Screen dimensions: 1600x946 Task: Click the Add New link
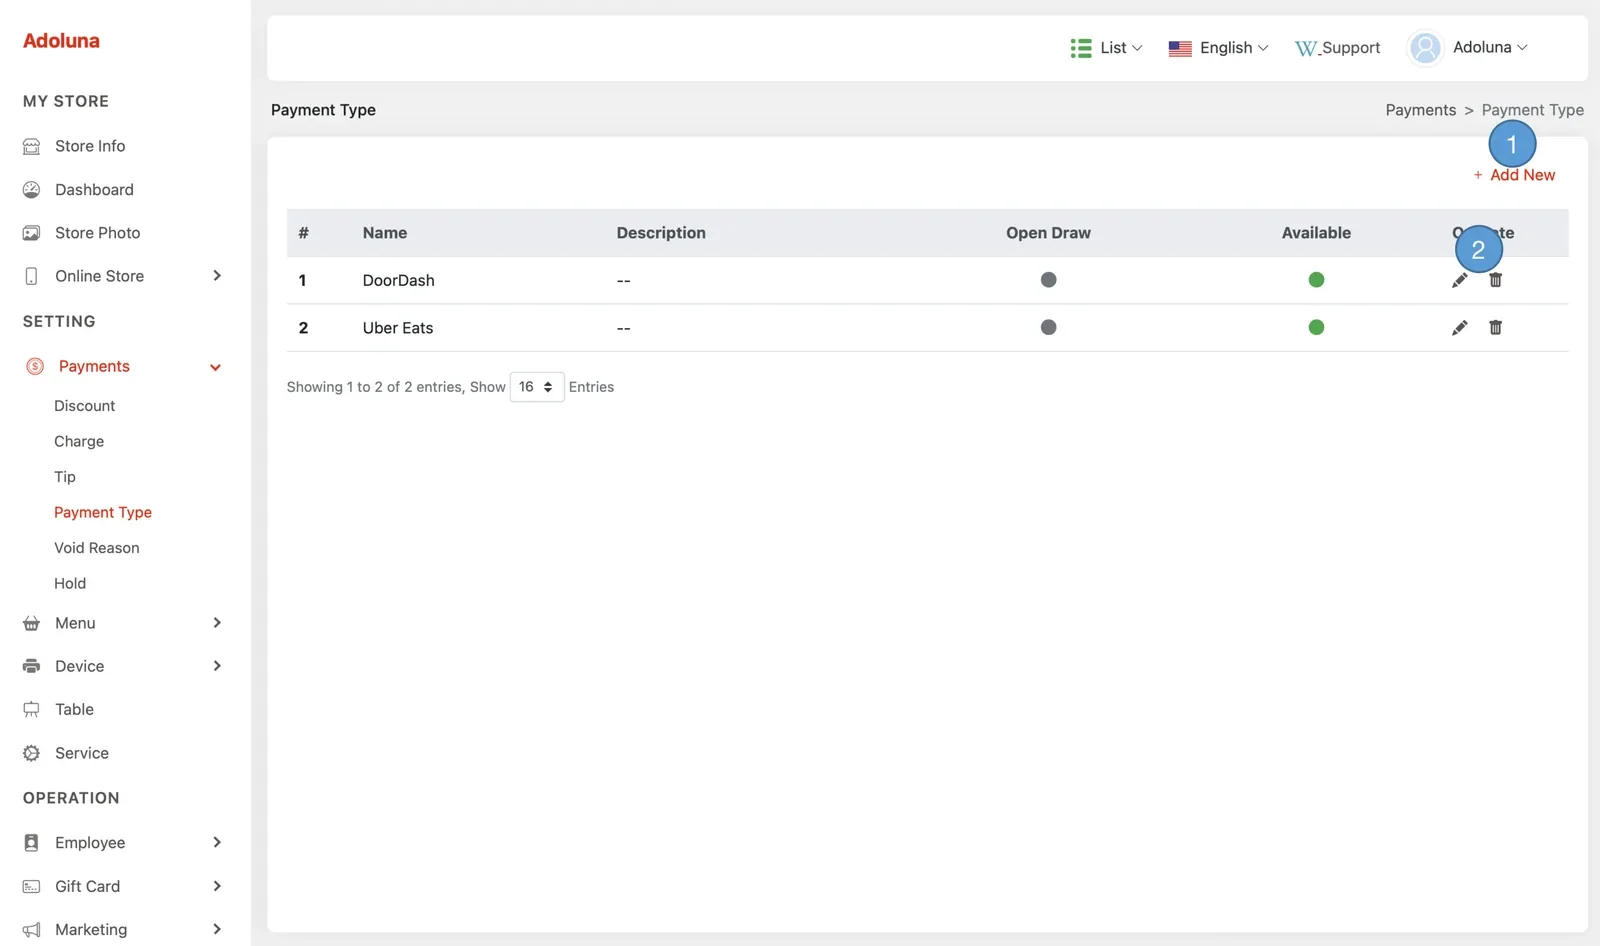1514,175
